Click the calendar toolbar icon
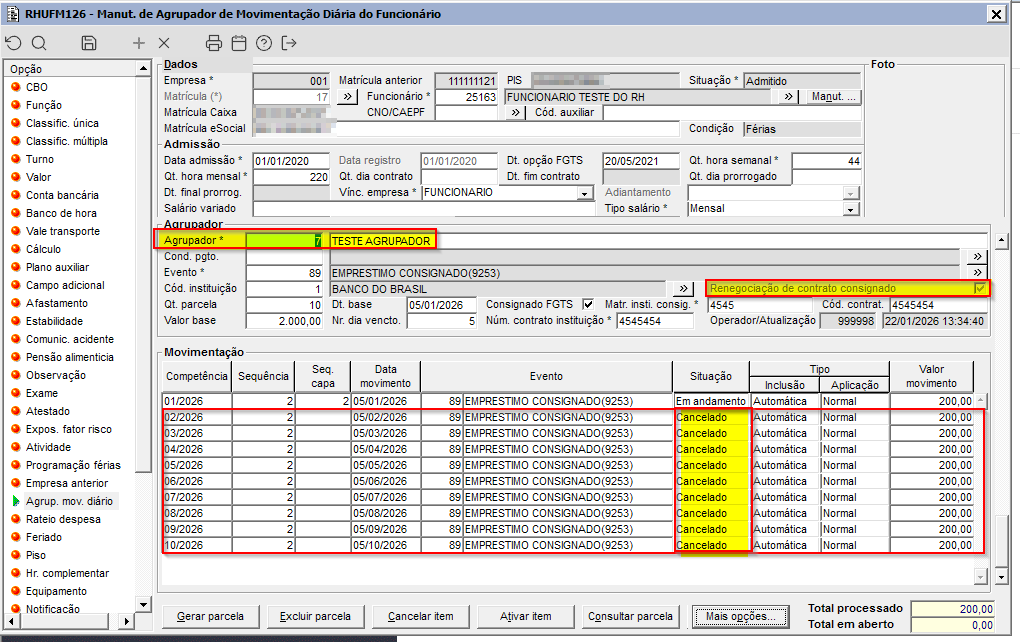Image resolution: width=1020 pixels, height=642 pixels. coord(239,43)
